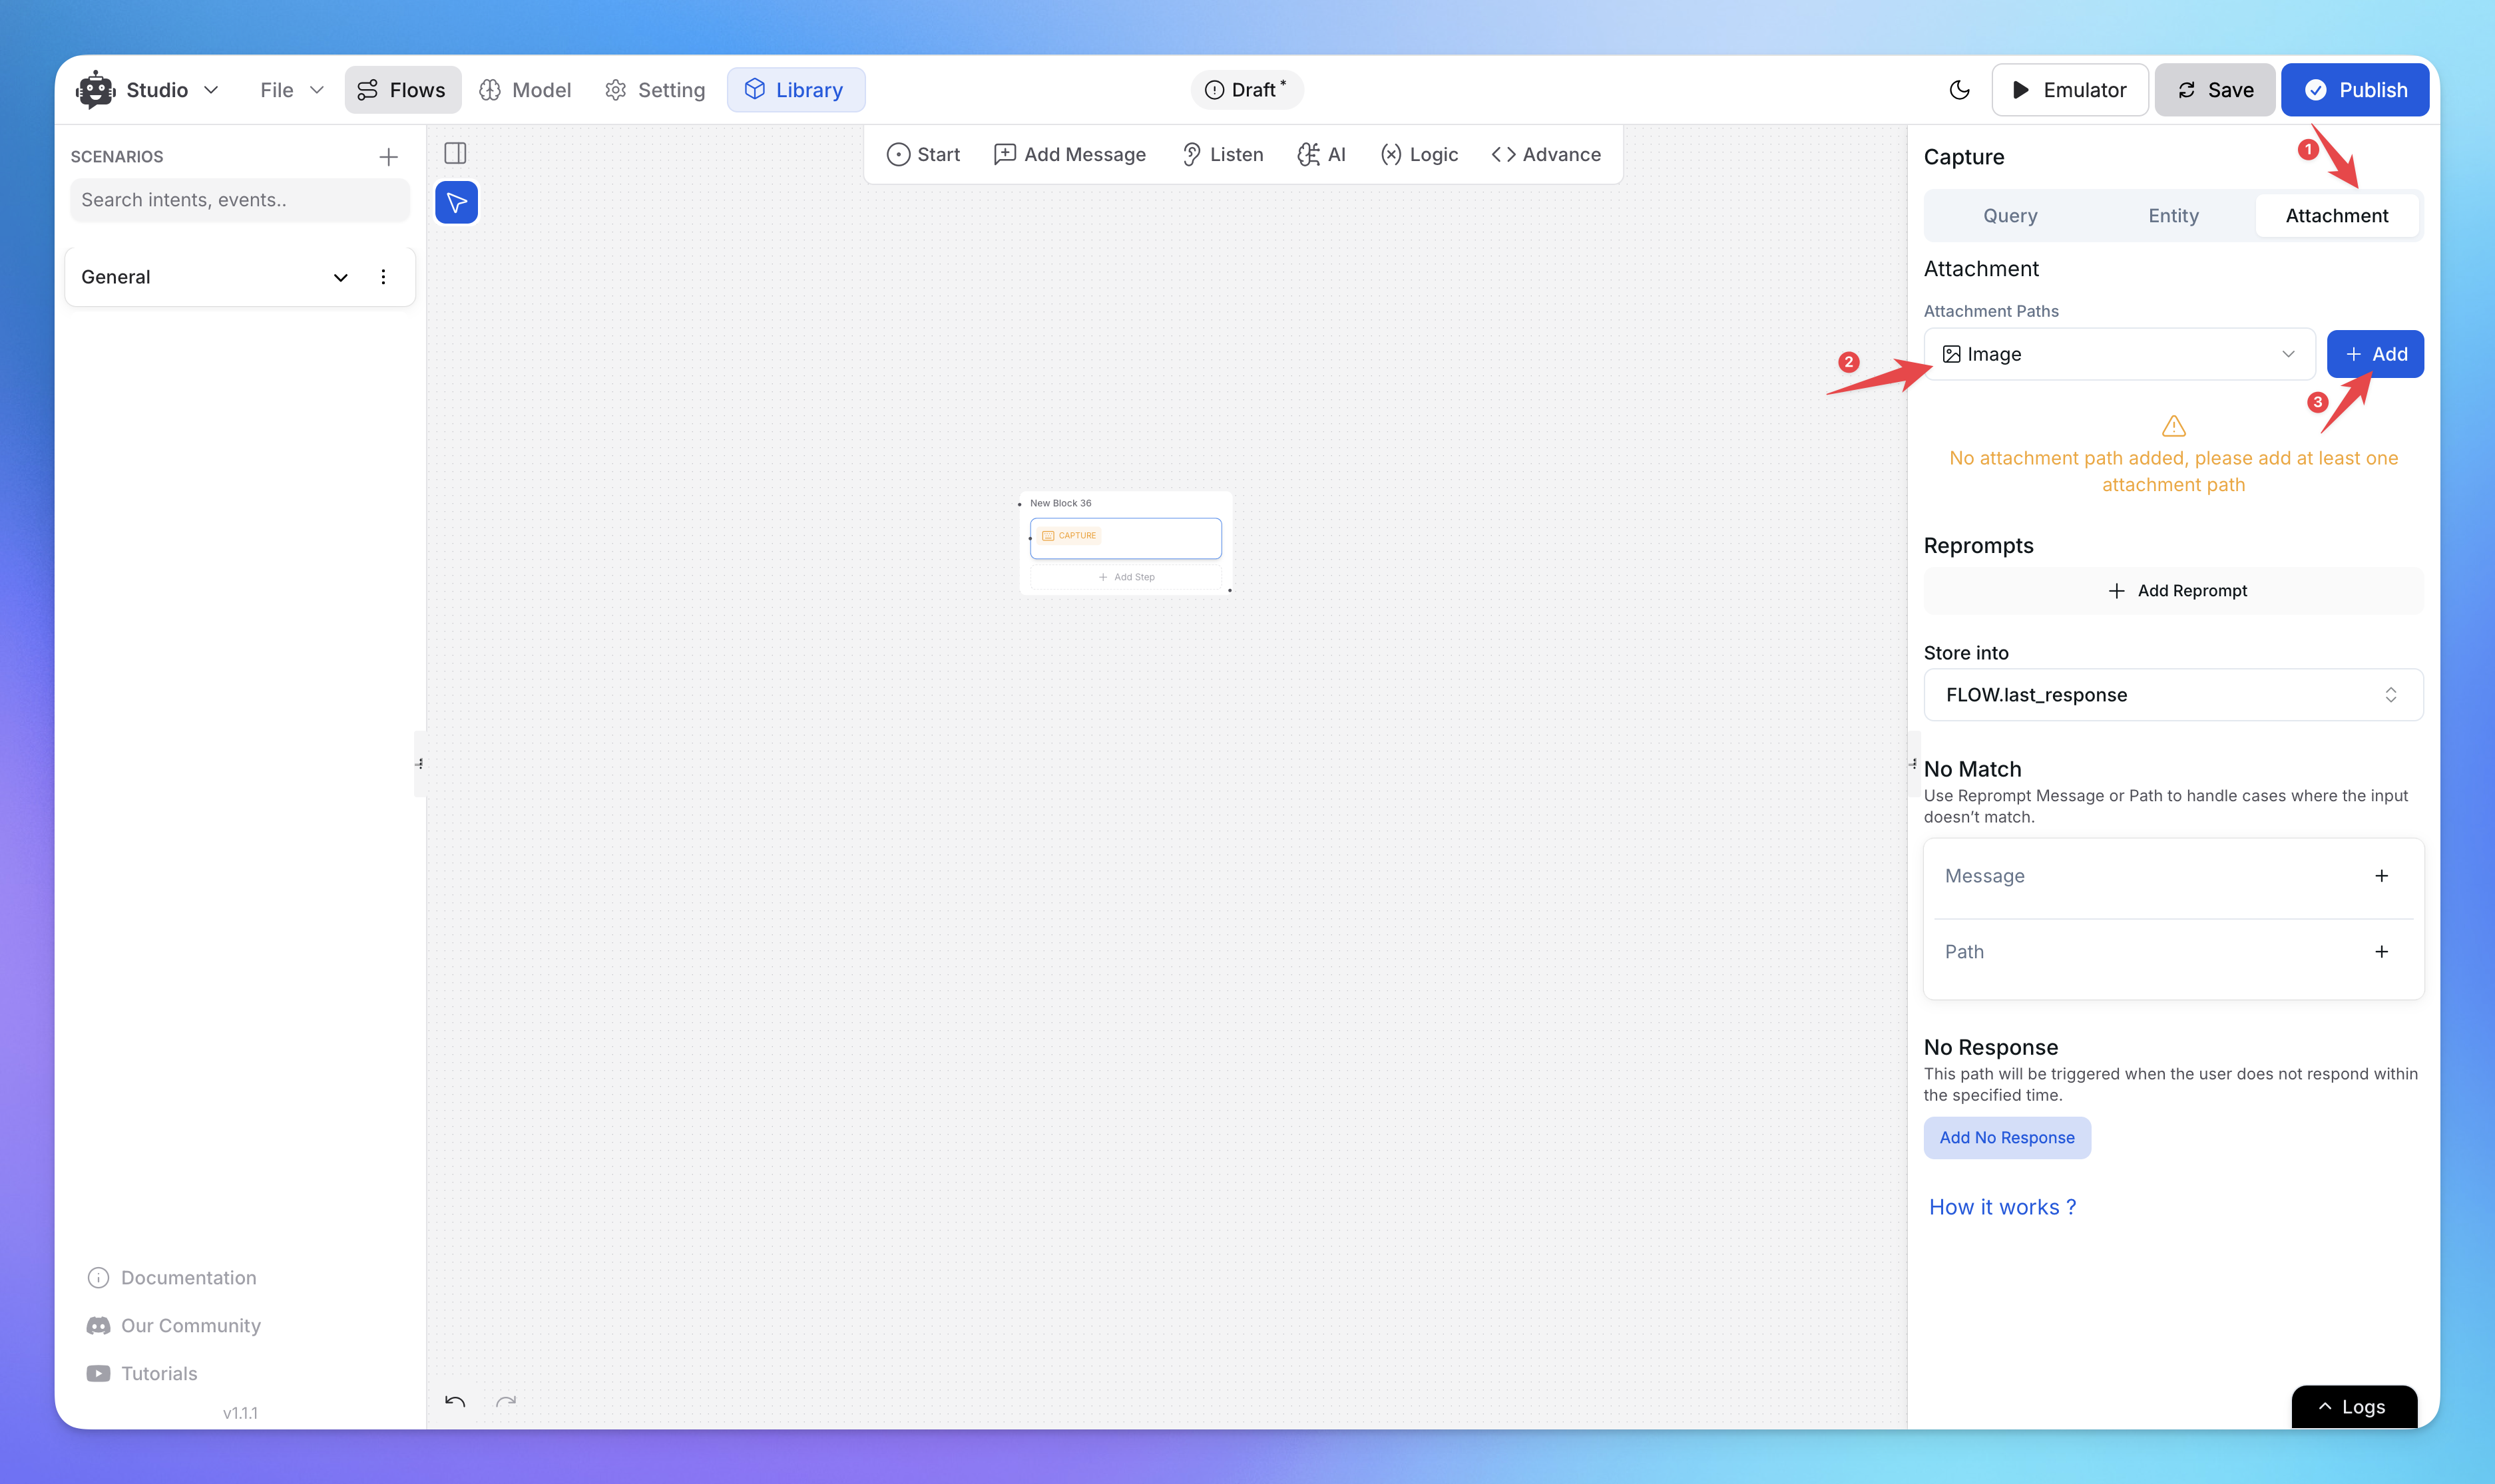Screen dimensions: 2495x1484
Task: Open the Logic toolbar option
Action: pos(1419,154)
